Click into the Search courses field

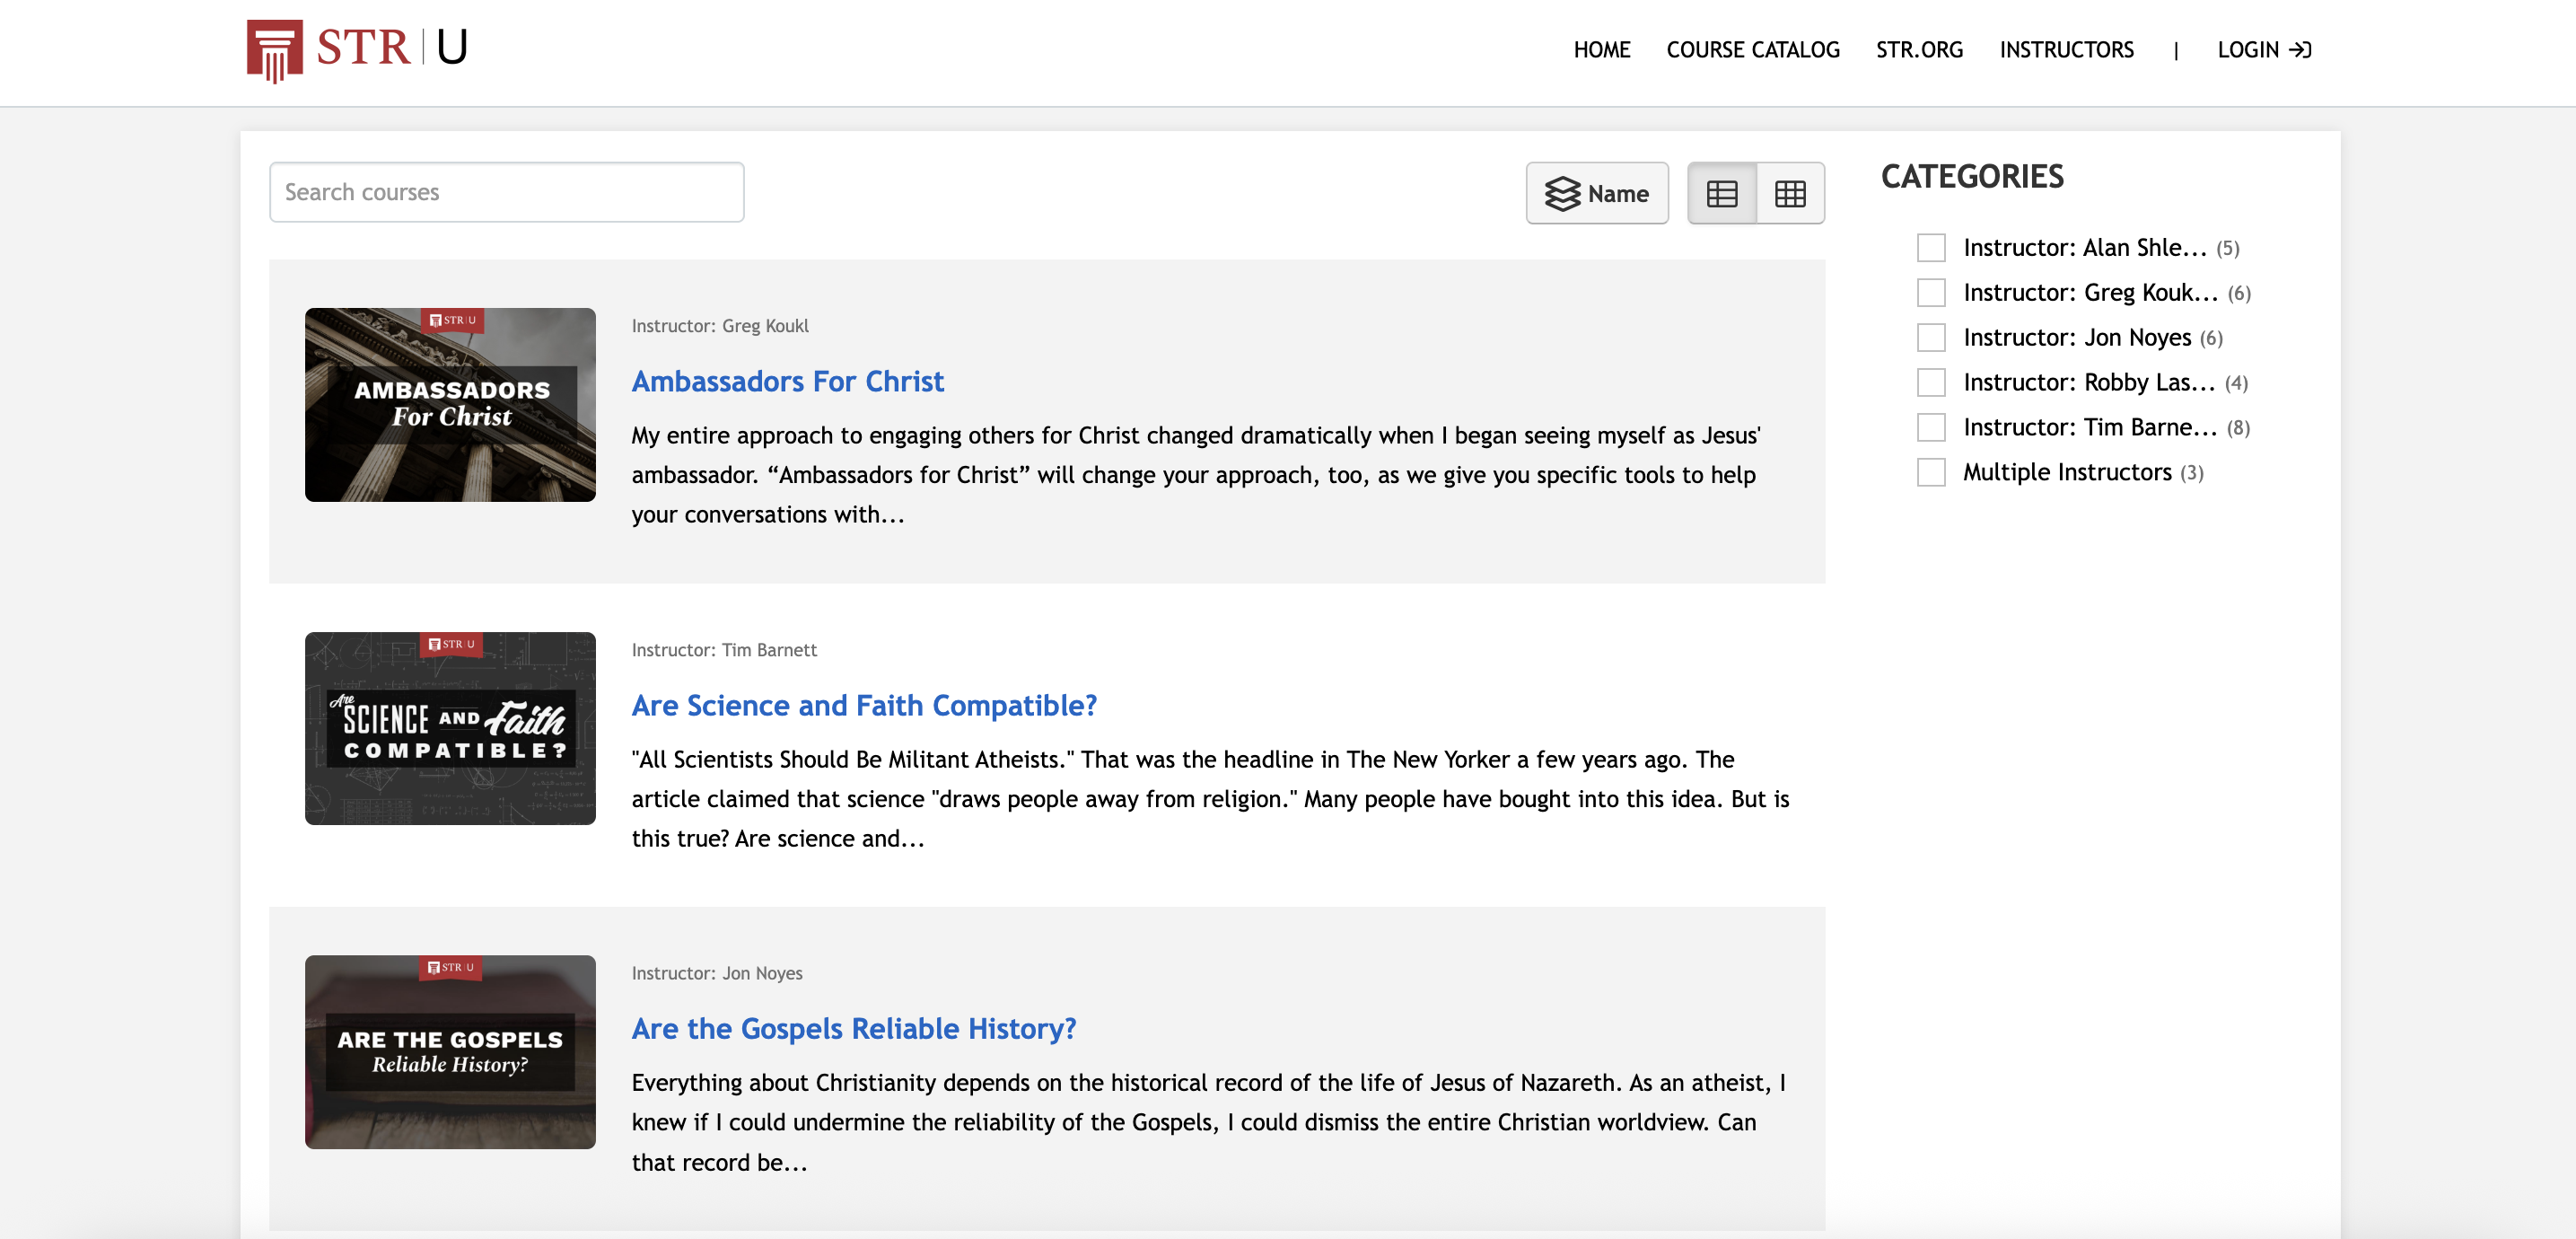tap(506, 192)
